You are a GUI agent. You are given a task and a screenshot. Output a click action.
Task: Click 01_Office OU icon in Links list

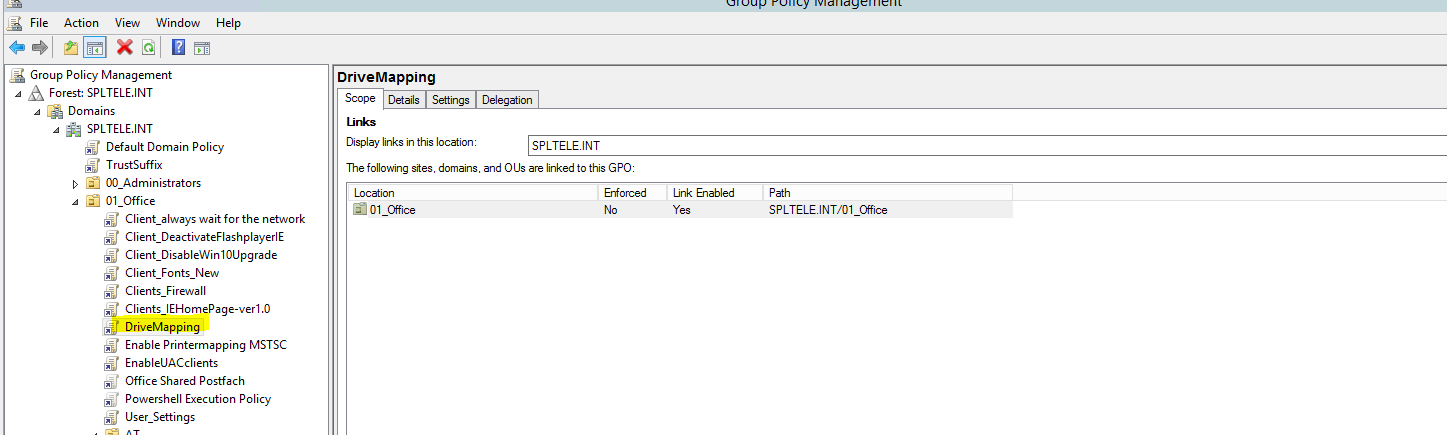(x=360, y=210)
